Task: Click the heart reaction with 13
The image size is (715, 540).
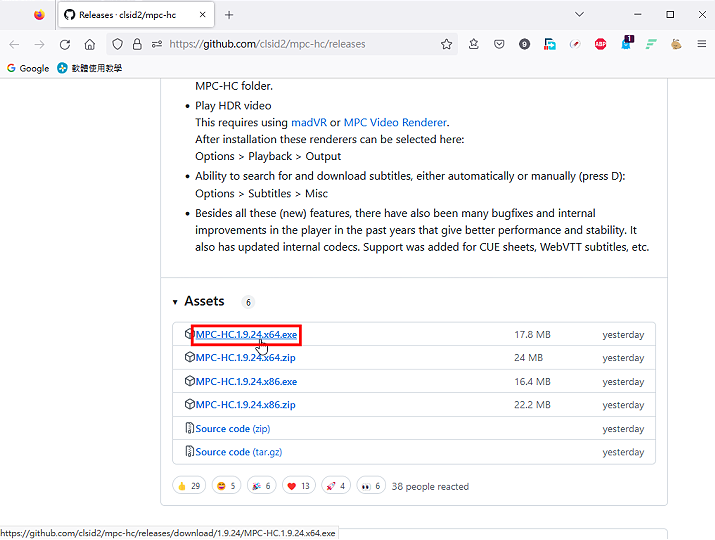Action: pyautogui.click(x=299, y=486)
